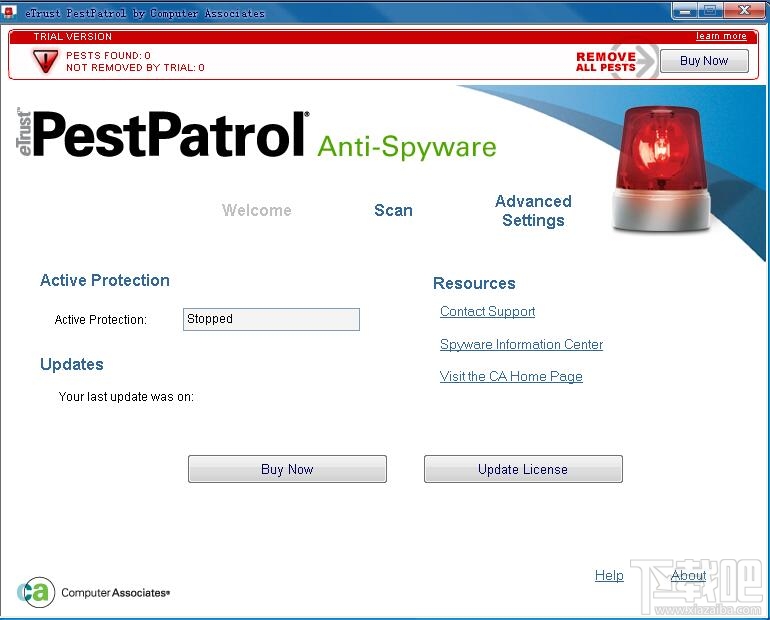Click the PestPatrol title bar app icon
The image size is (770, 620).
click(9, 12)
